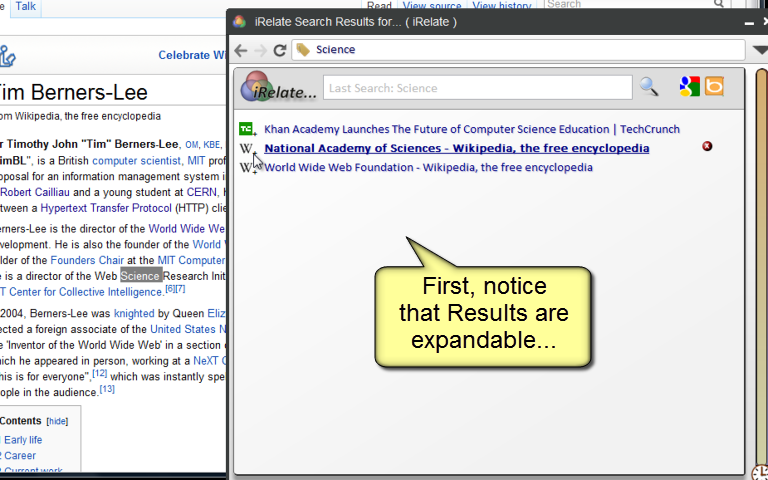Open National Academy of Sciences result link
Screen dimensions: 768x480
(x=456, y=148)
